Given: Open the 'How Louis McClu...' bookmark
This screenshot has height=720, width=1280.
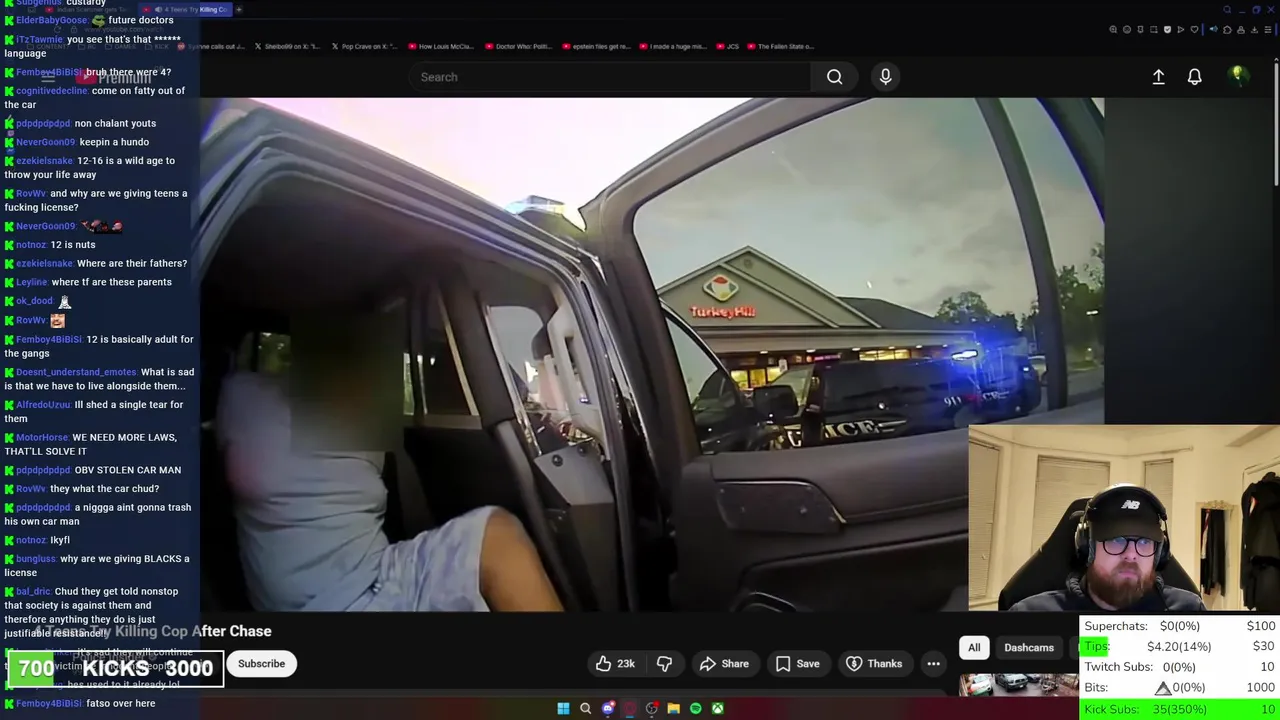Looking at the screenshot, I should pos(440,46).
